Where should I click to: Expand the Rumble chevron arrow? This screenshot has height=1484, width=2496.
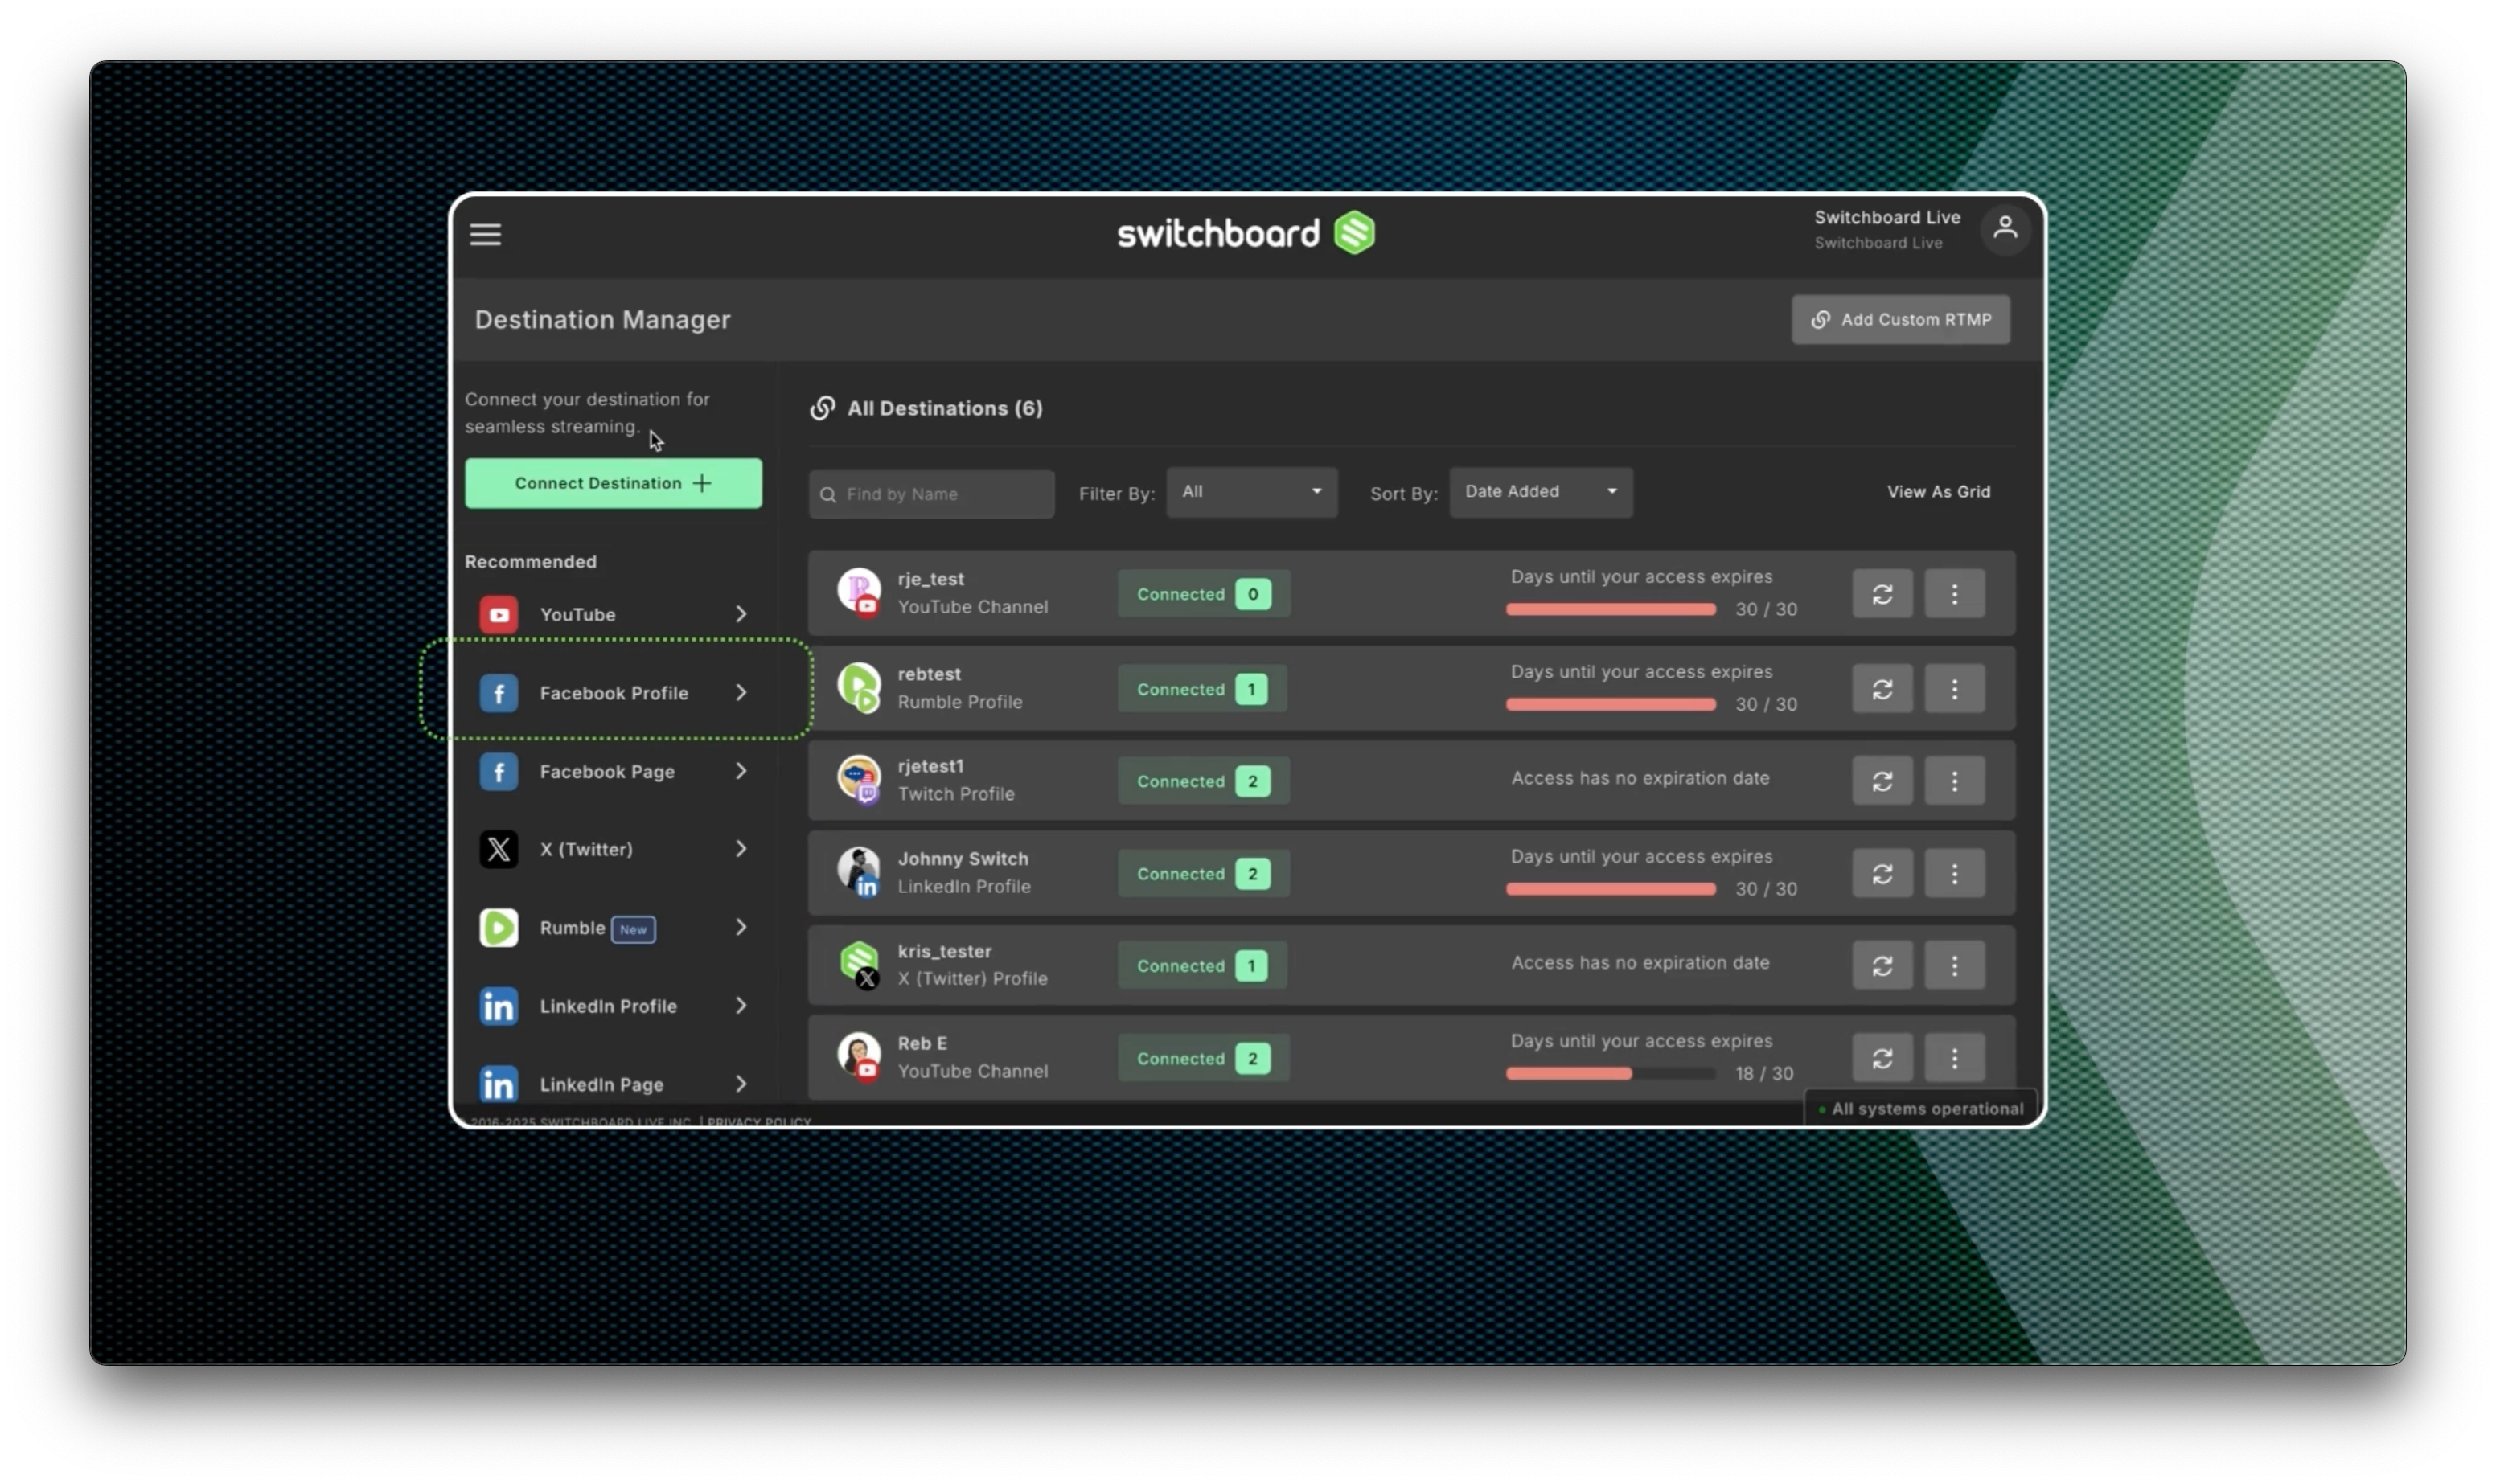pos(741,928)
